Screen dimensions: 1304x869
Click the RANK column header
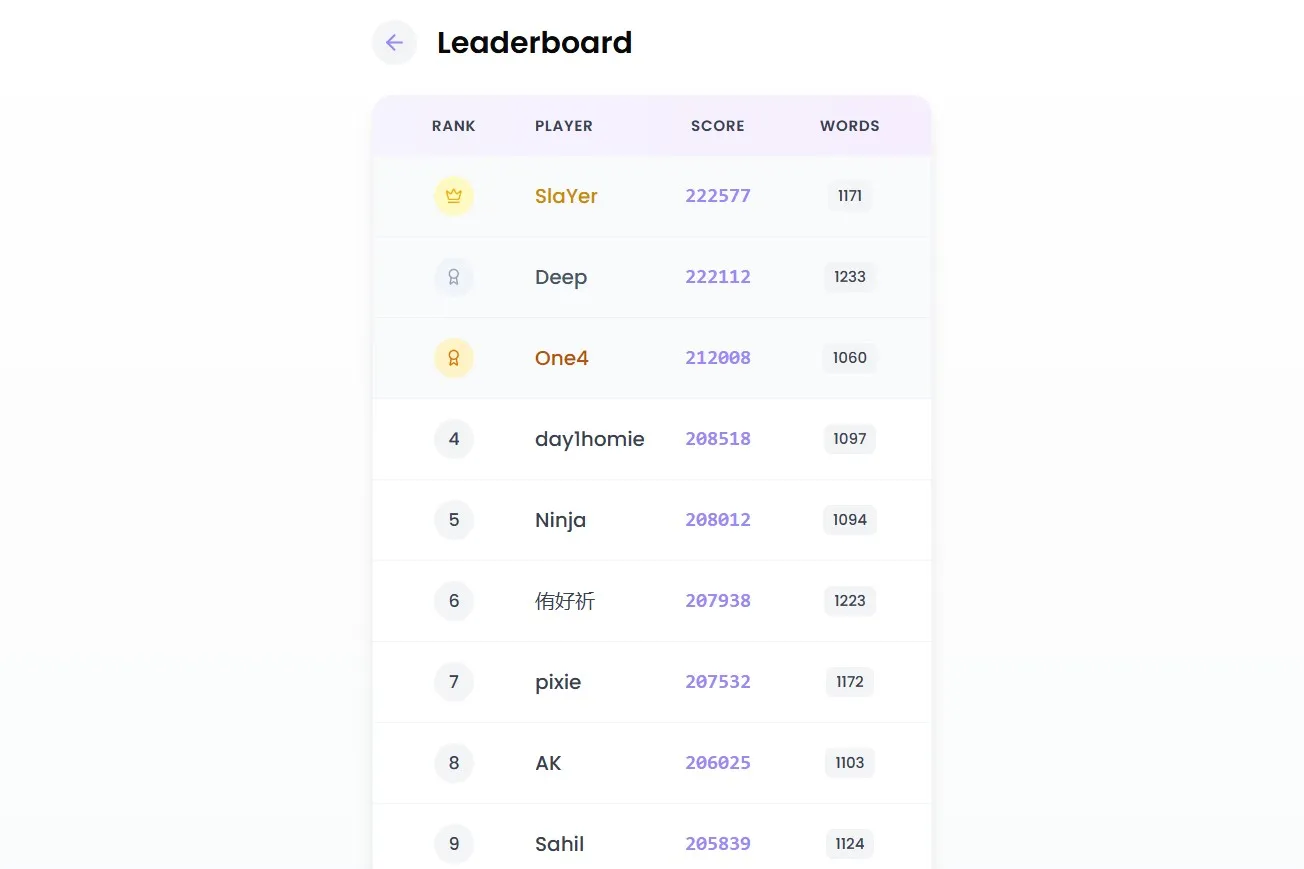[454, 126]
